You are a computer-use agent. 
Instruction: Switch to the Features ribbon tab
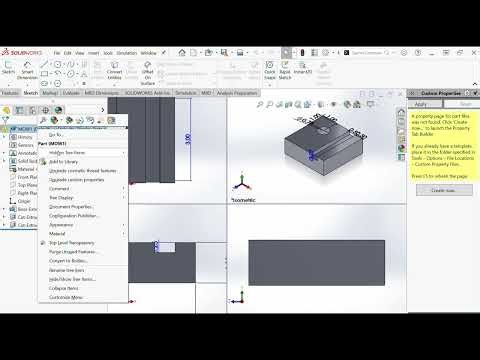tap(10, 93)
